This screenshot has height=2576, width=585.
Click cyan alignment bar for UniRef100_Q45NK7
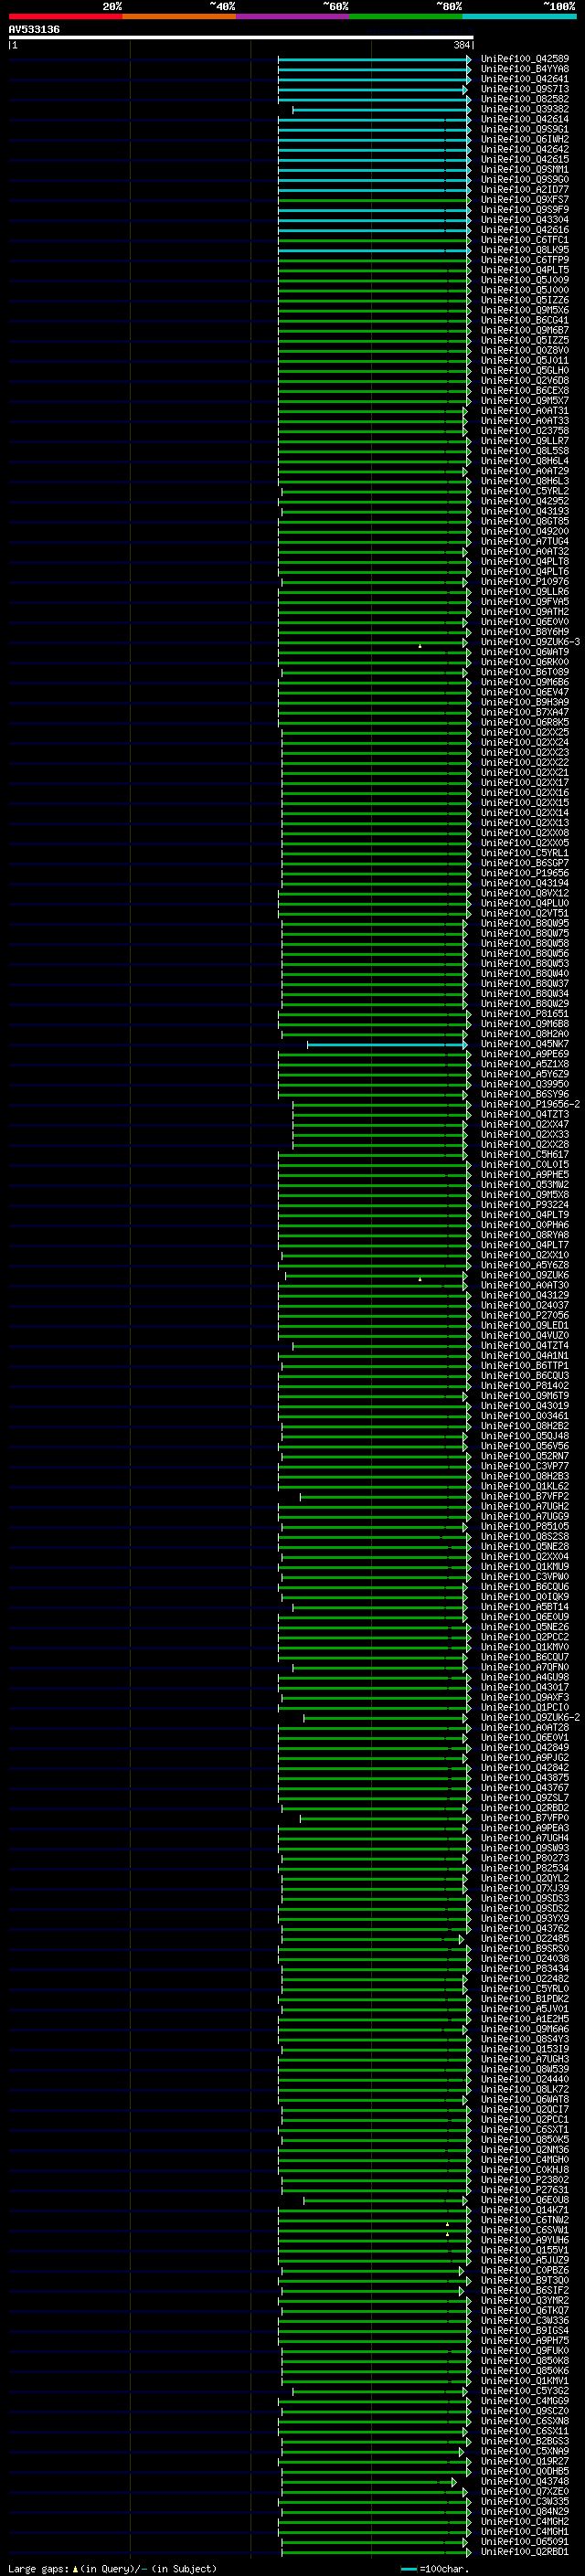pyautogui.click(x=388, y=1045)
